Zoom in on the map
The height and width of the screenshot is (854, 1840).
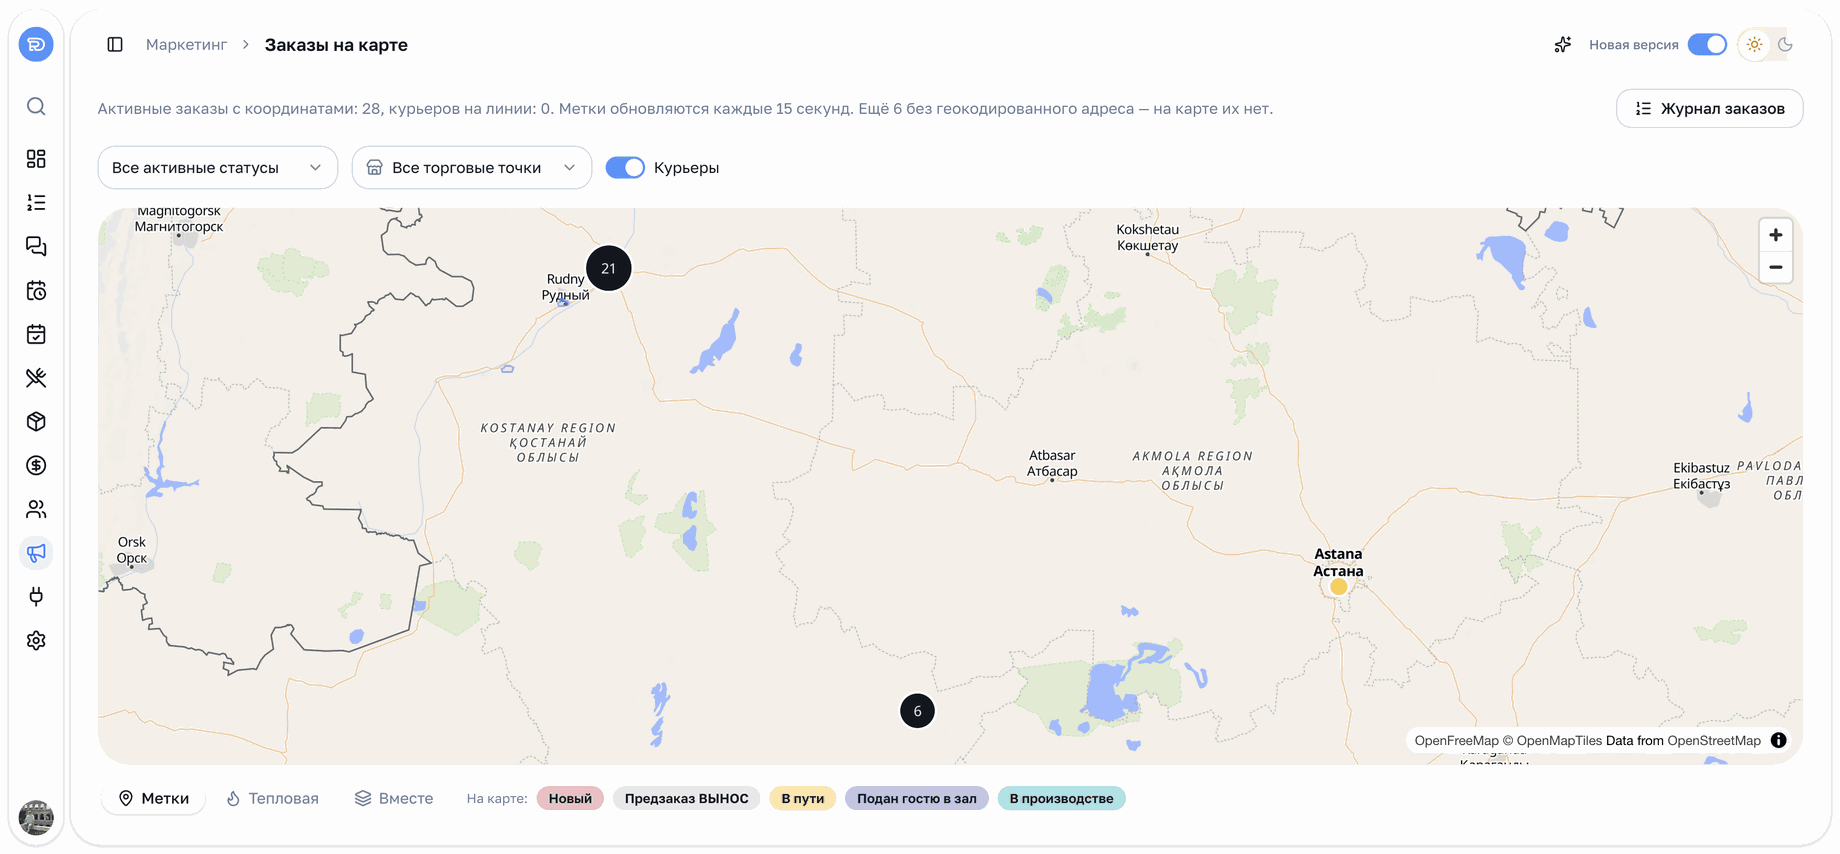coord(1775,235)
